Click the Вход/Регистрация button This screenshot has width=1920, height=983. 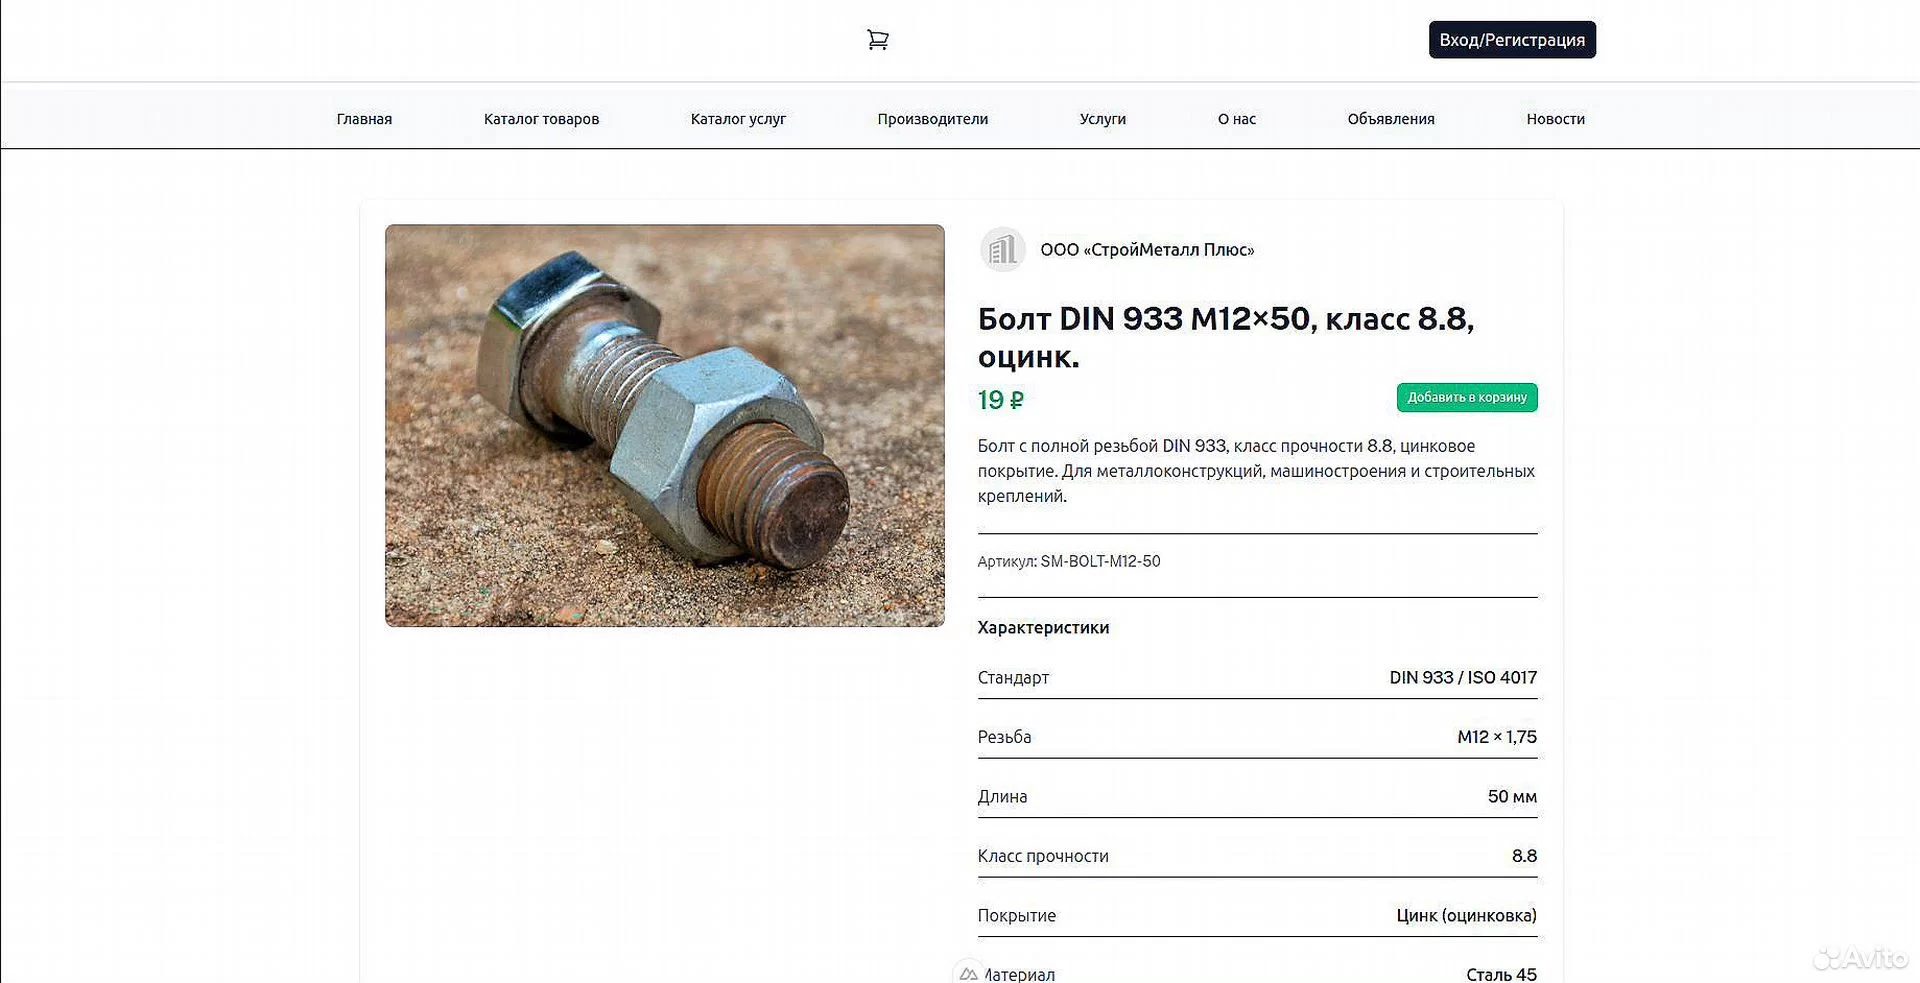pos(1512,40)
